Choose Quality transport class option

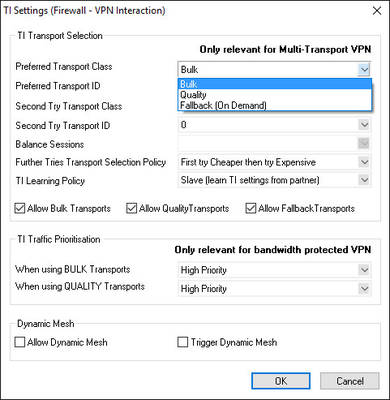(275, 95)
